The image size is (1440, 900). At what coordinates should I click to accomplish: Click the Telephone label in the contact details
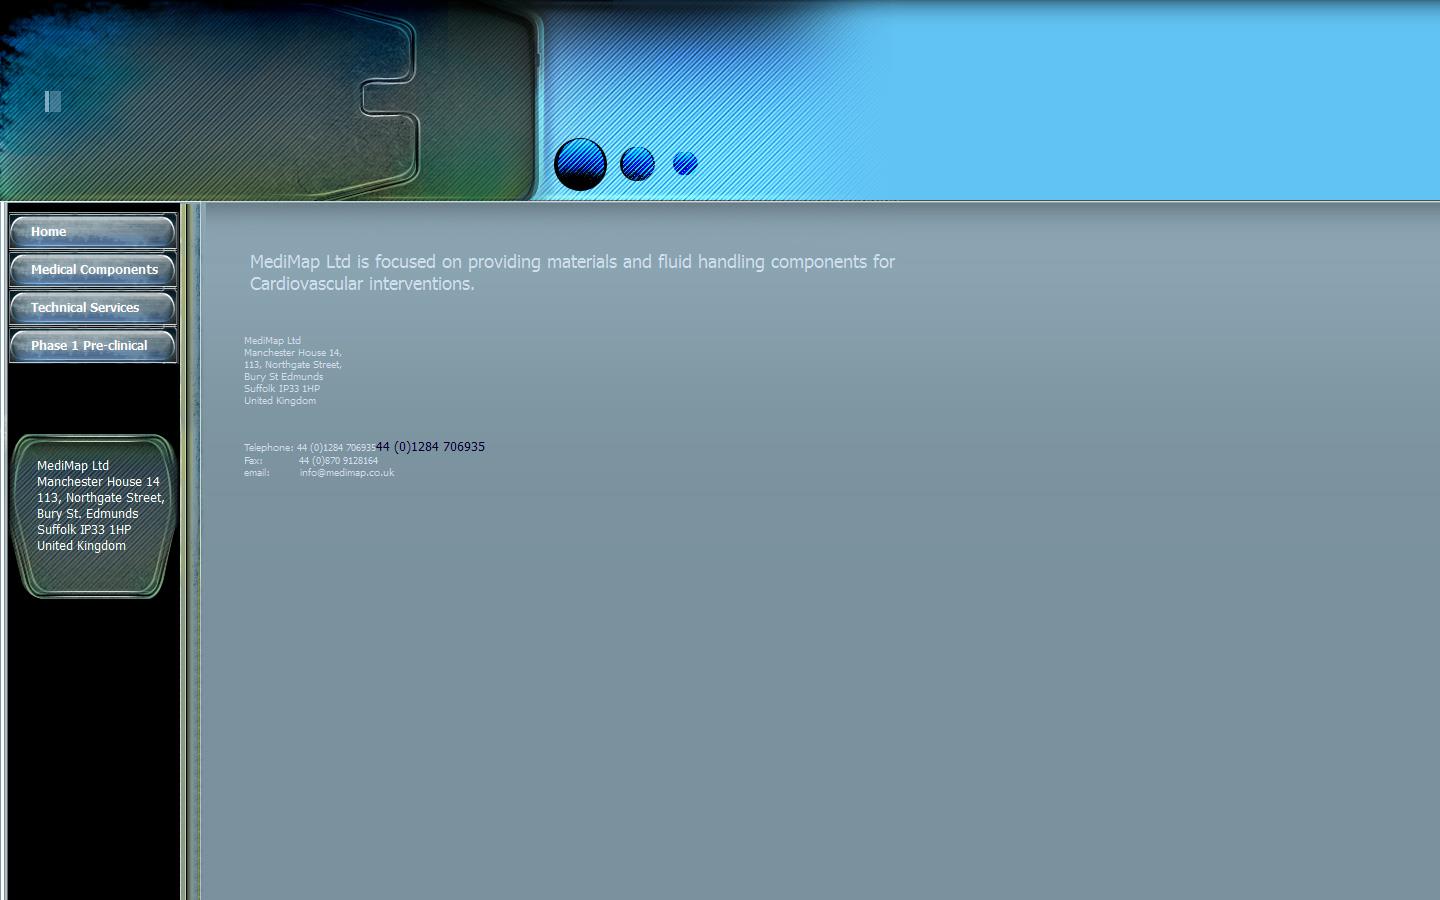click(x=268, y=447)
